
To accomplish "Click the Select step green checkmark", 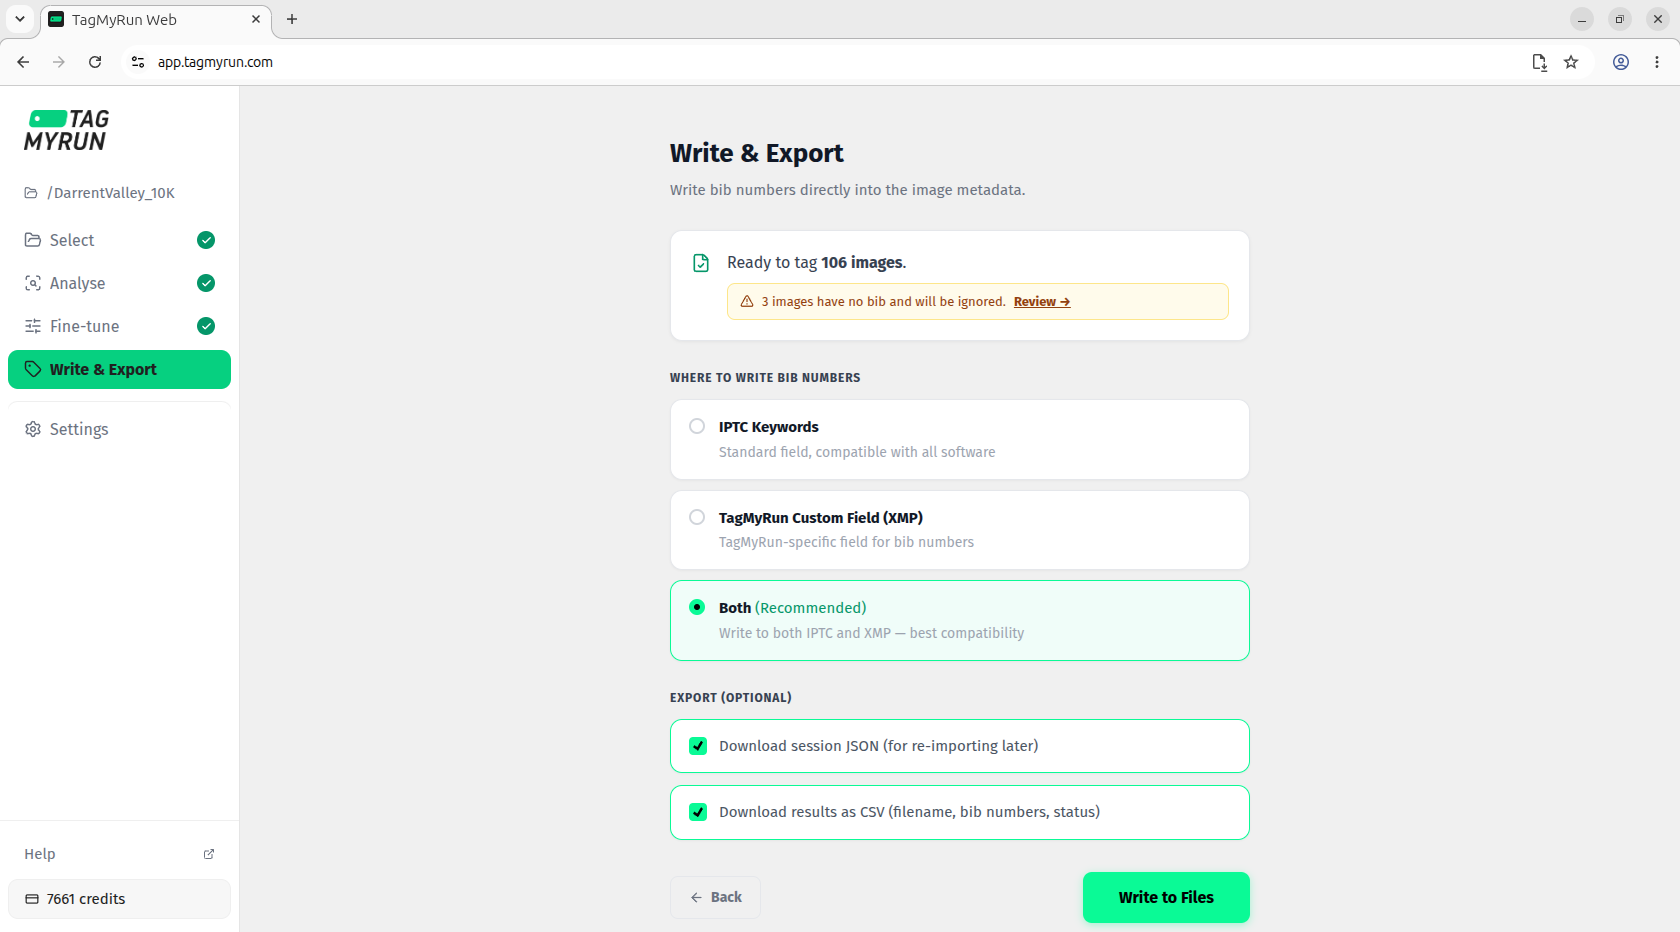I will pos(206,240).
